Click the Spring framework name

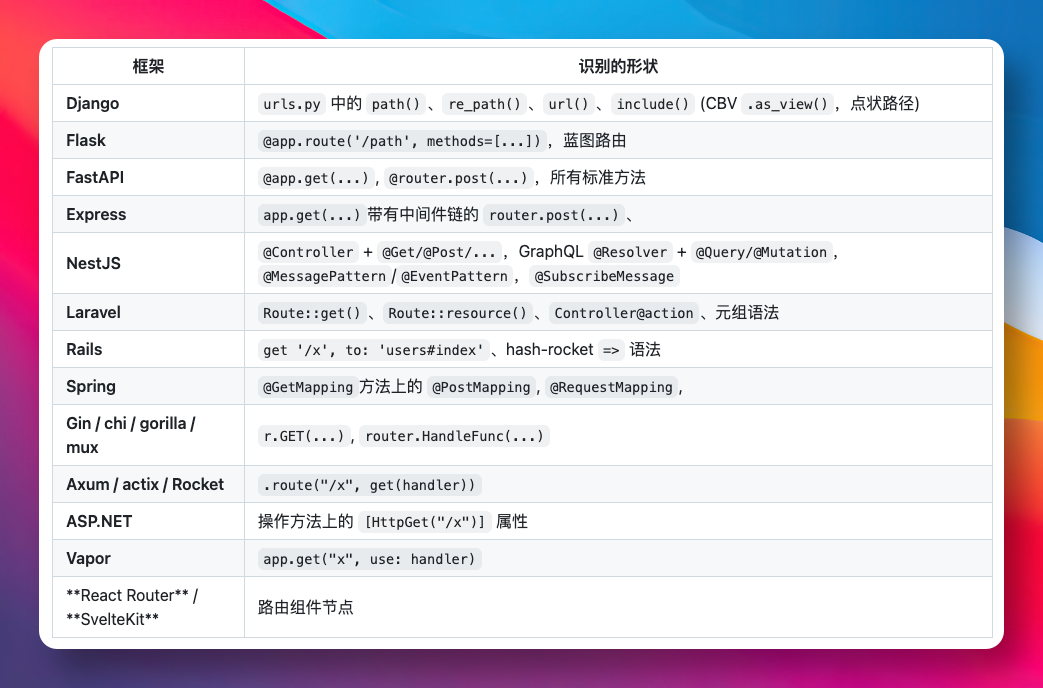[90, 387]
